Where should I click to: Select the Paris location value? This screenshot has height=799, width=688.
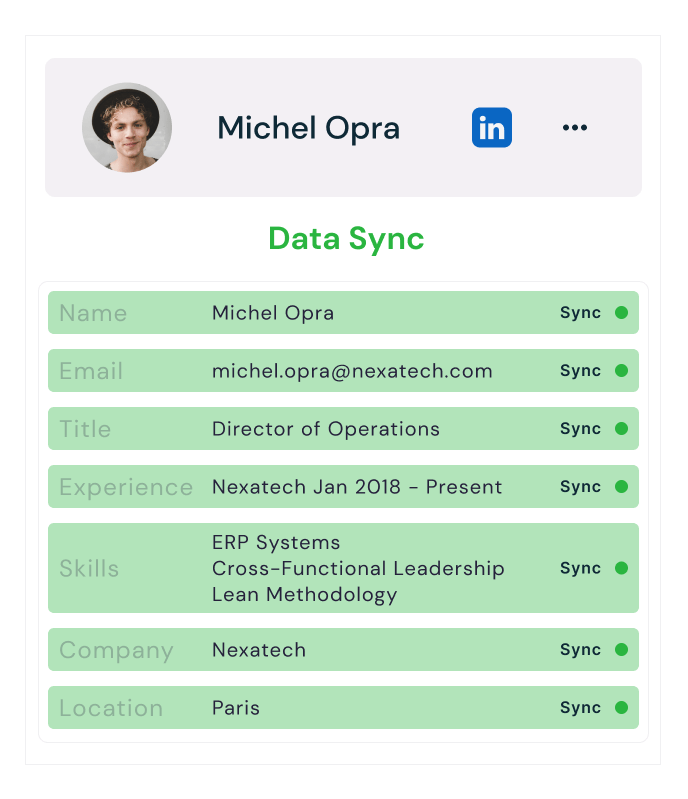pos(236,708)
